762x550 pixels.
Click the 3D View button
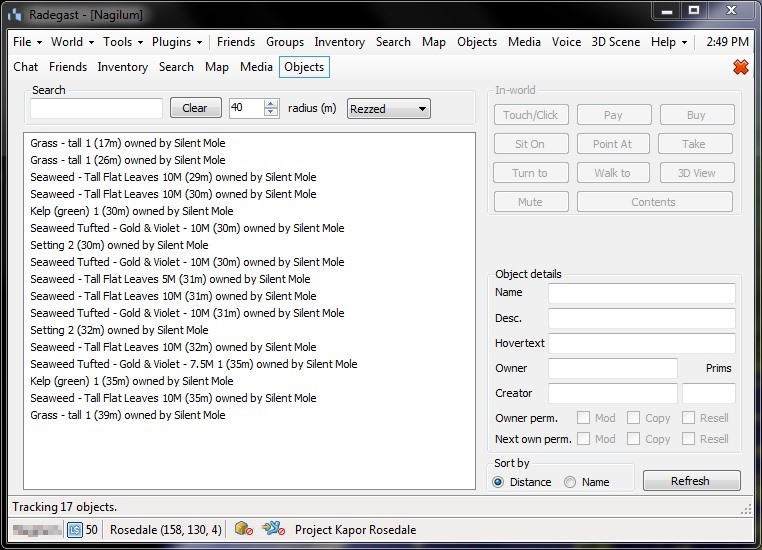tap(697, 173)
